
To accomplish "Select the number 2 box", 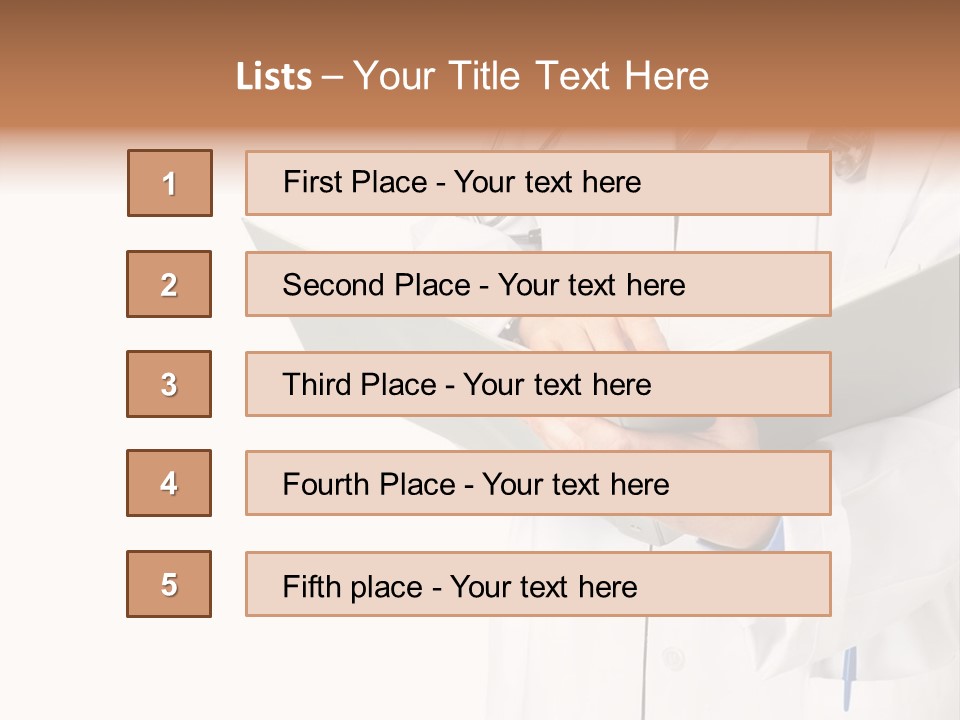I will (169, 284).
